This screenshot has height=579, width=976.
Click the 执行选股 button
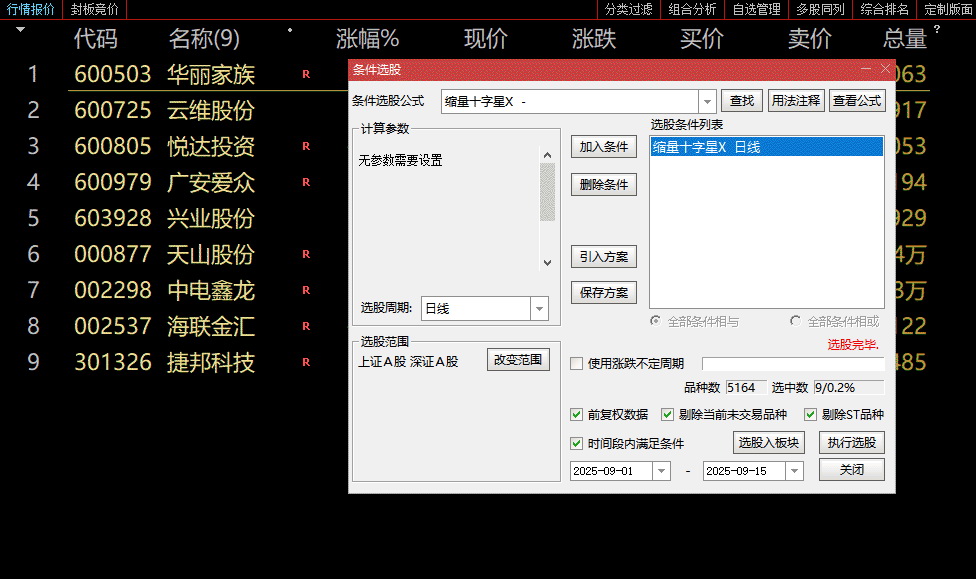[851, 442]
